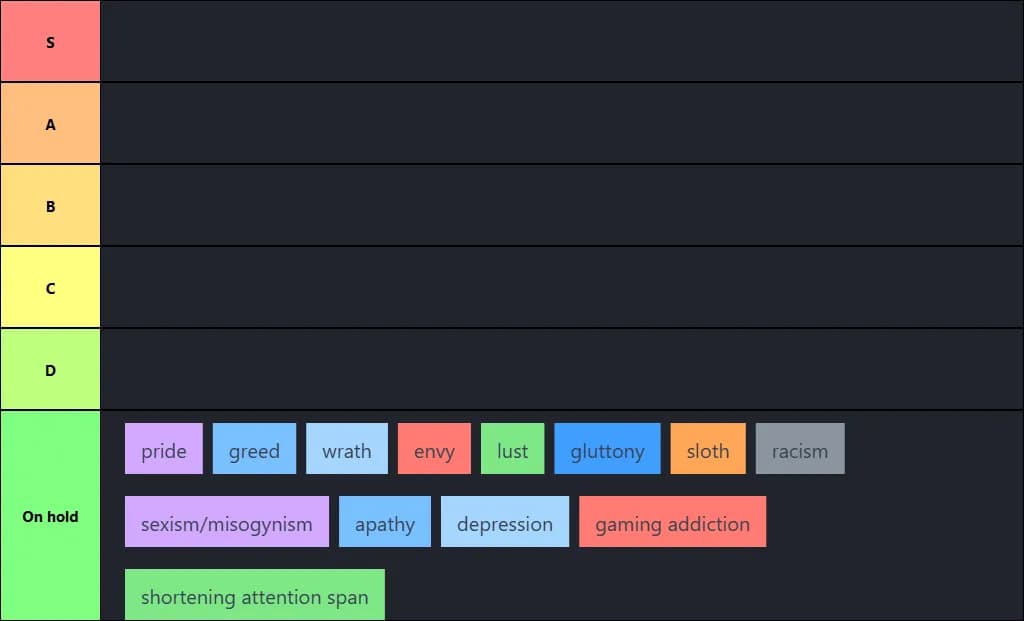Select the green lust tile

tap(512, 449)
